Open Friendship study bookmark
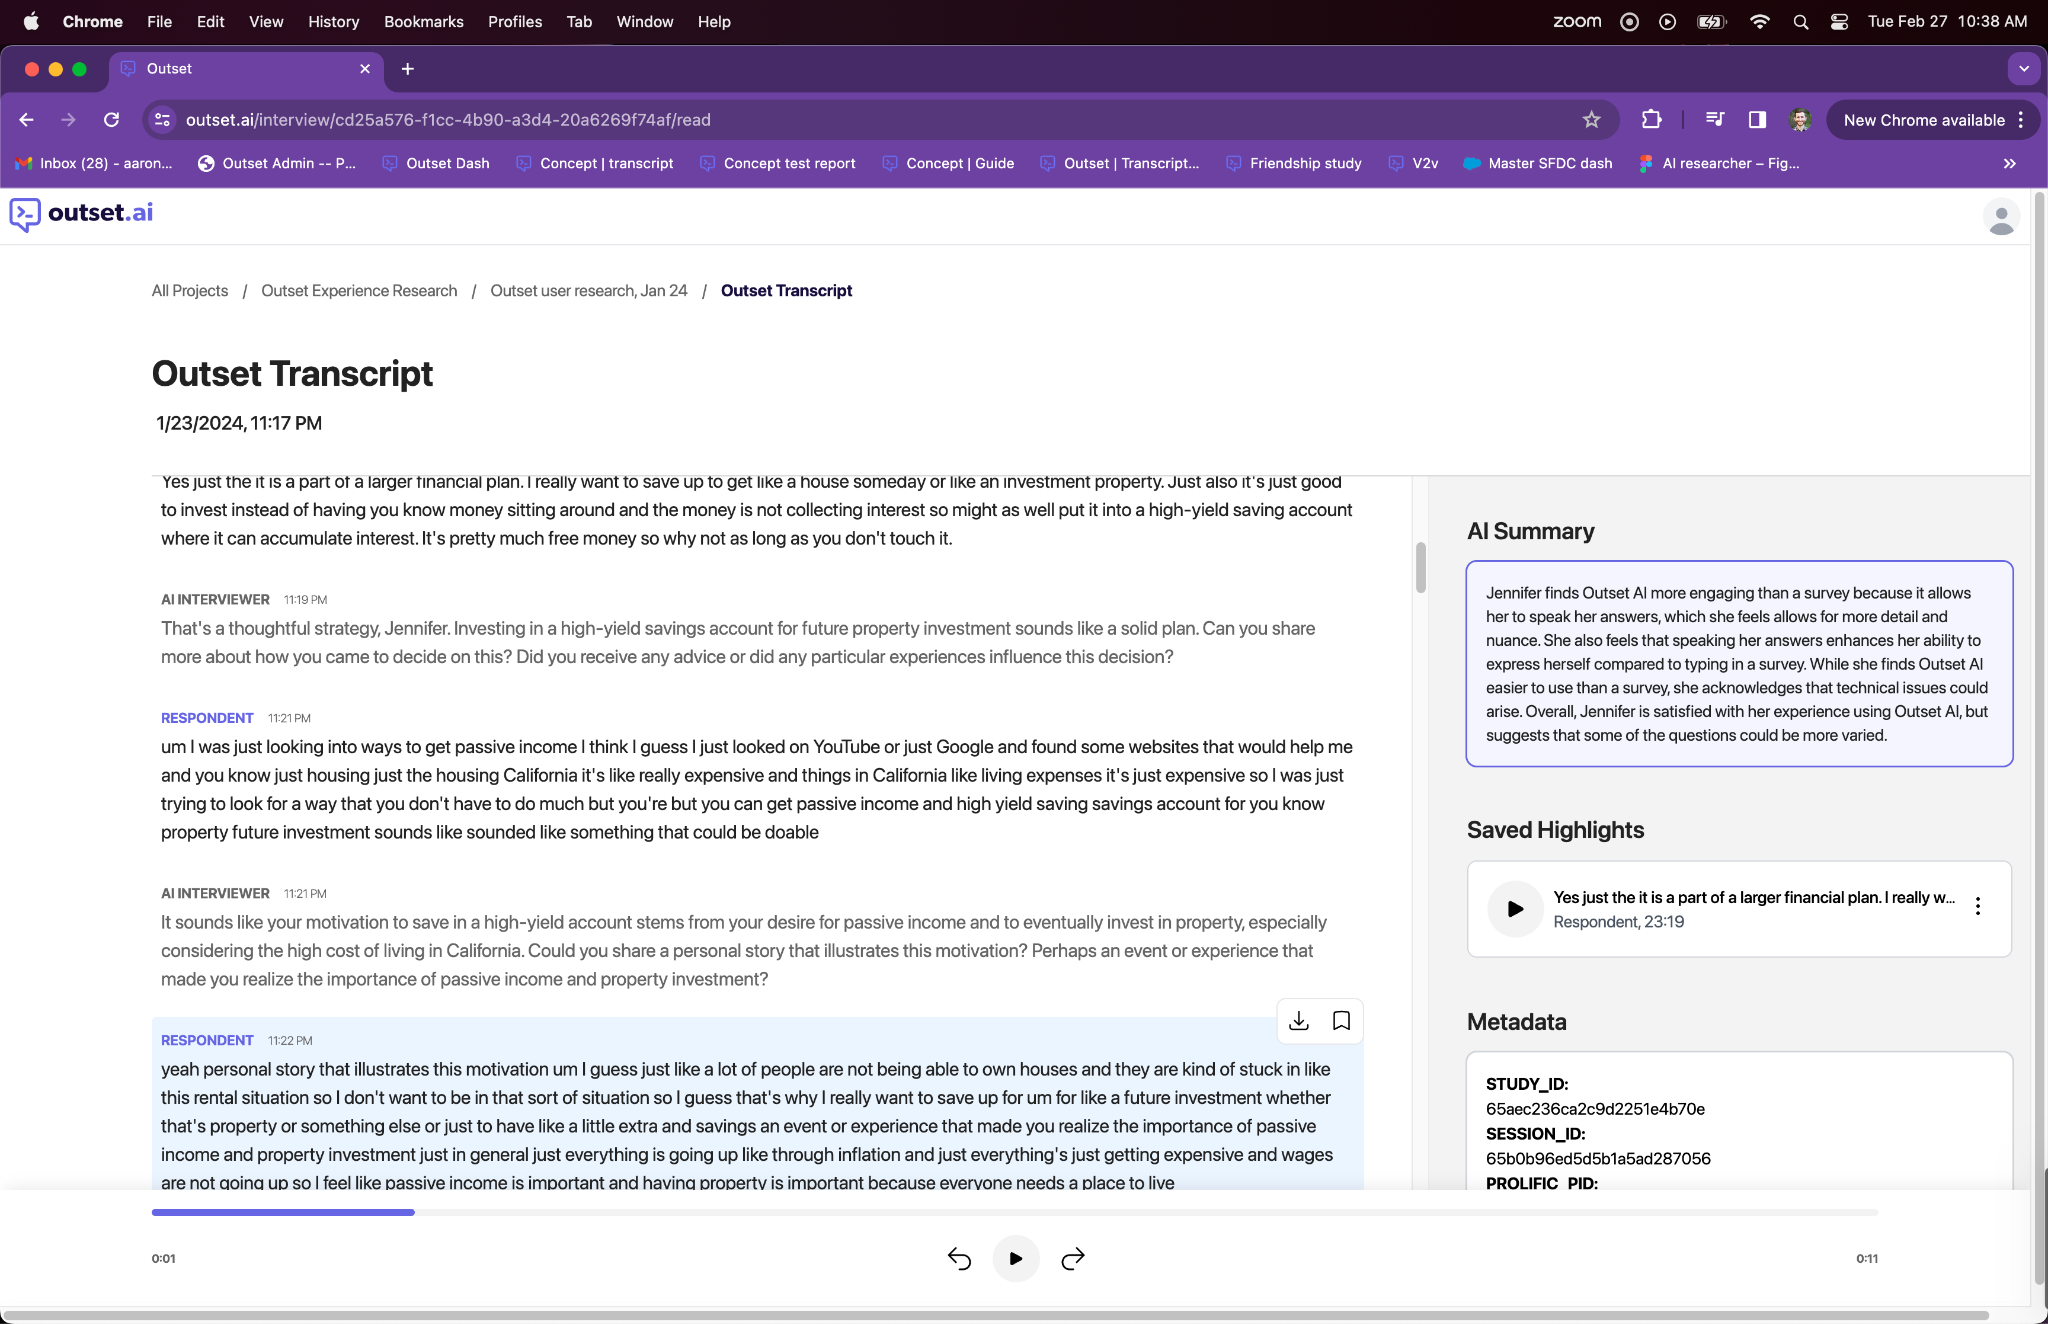This screenshot has width=2048, height=1324. tap(1294, 163)
